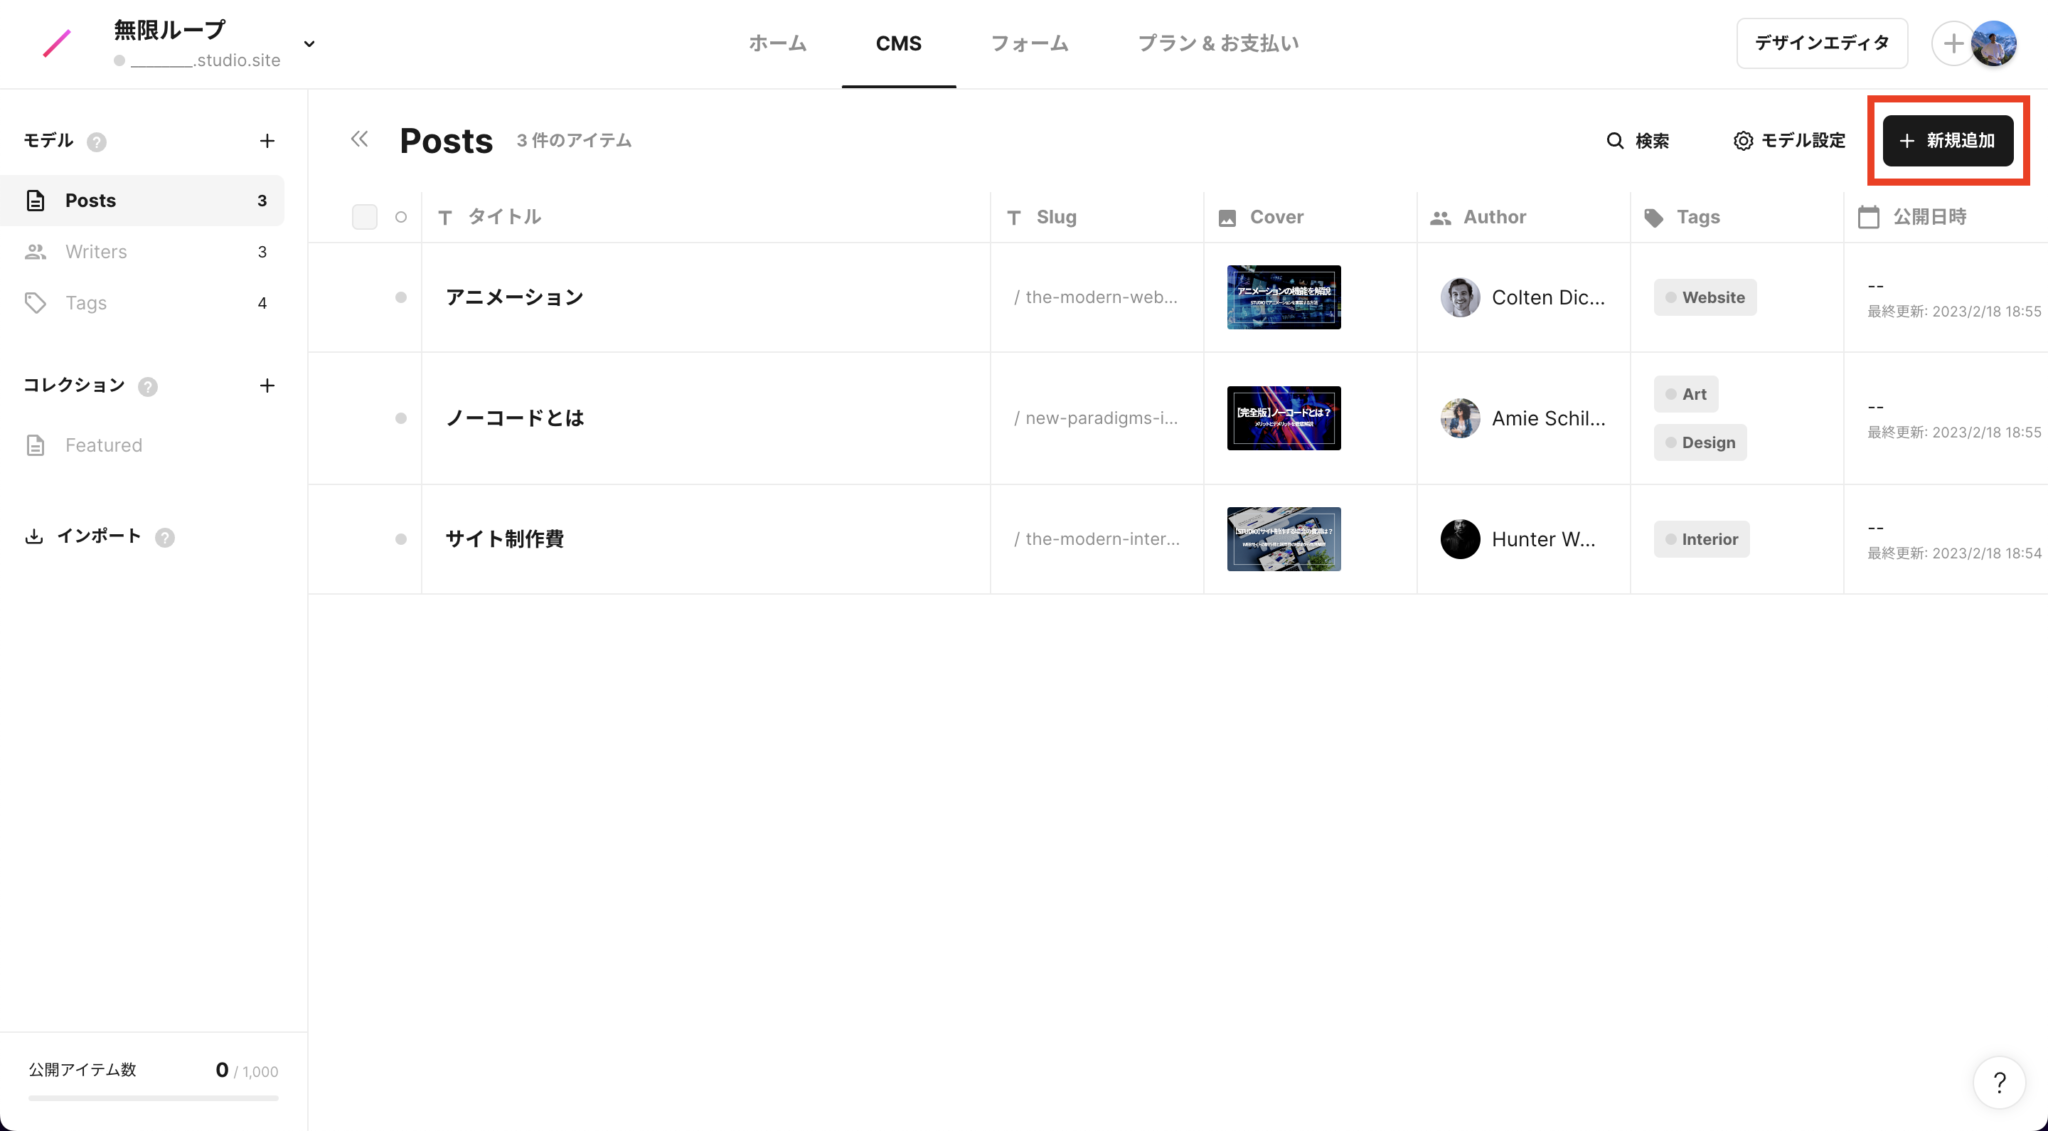Click the 新規追加 button
The width and height of the screenshot is (2048, 1131).
coord(1947,141)
